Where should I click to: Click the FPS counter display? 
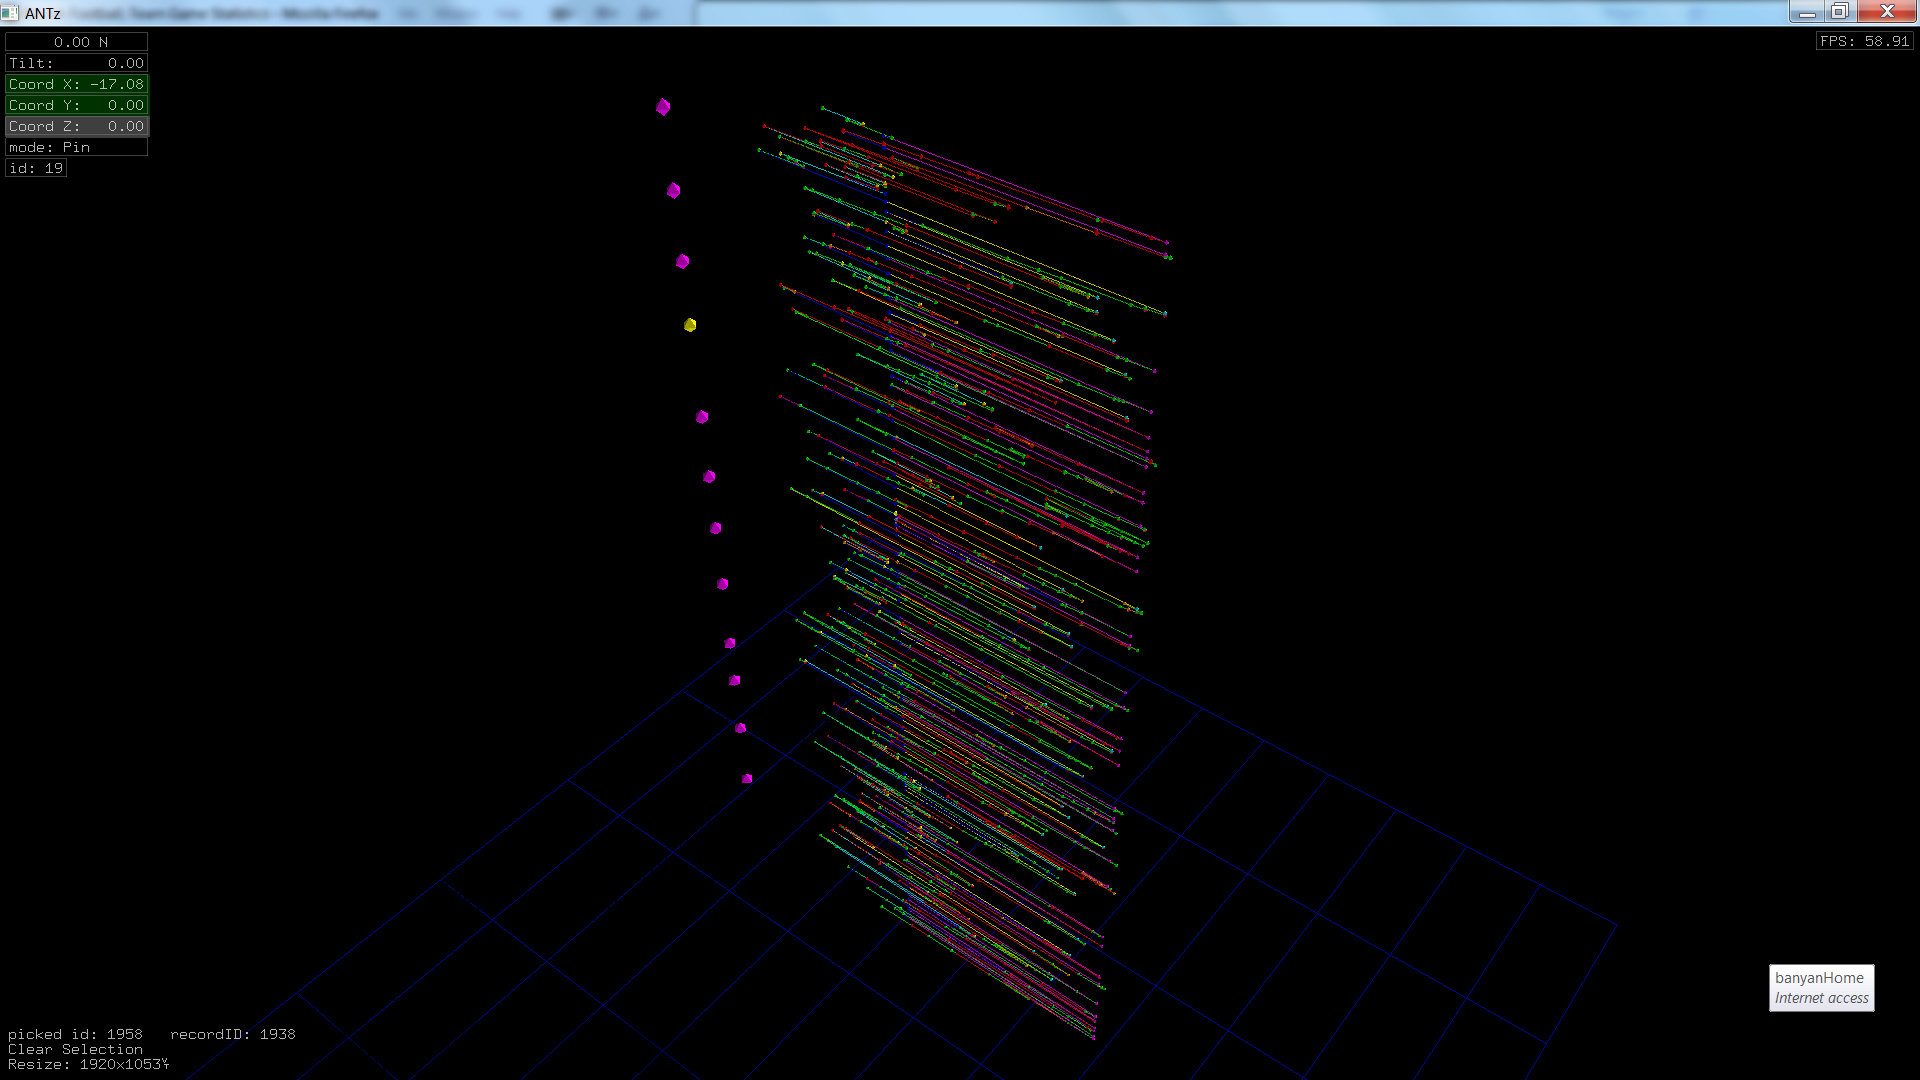[1864, 41]
